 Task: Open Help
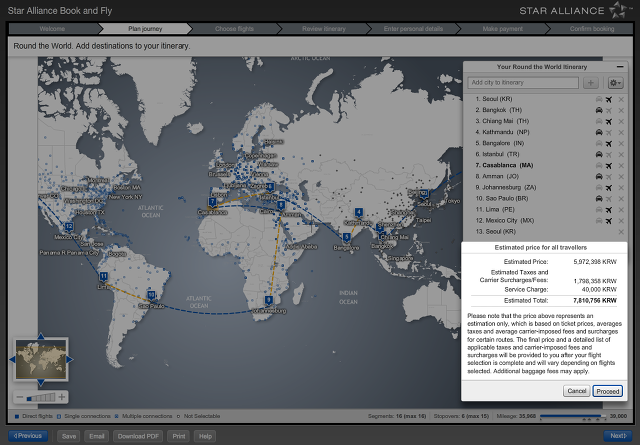pyautogui.click(x=205, y=436)
